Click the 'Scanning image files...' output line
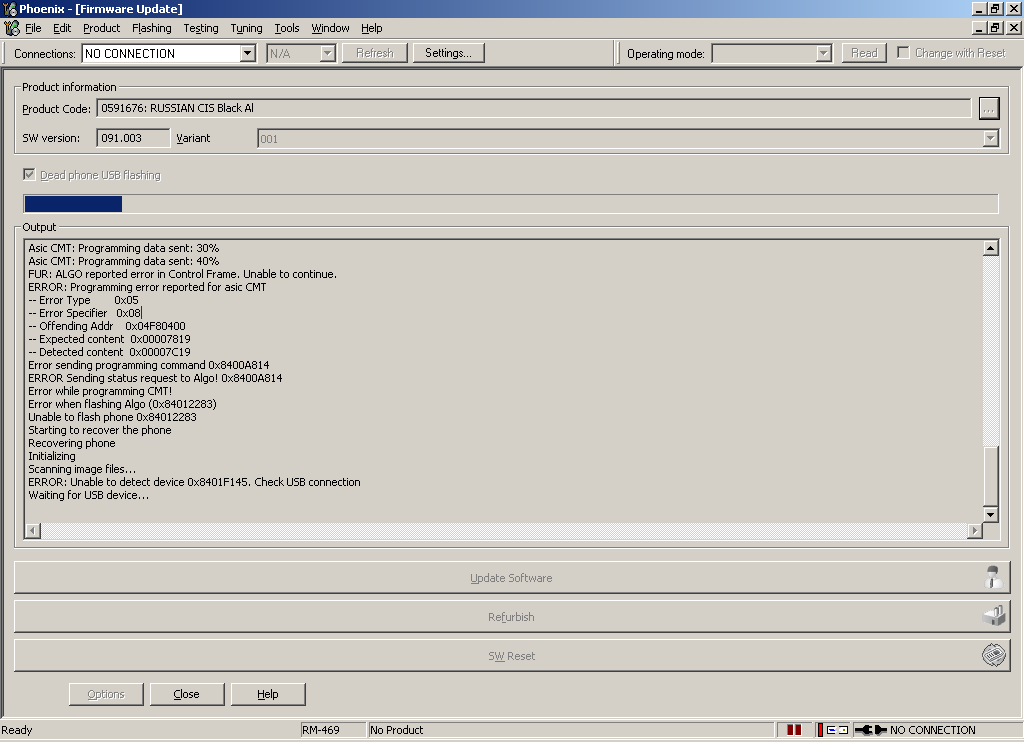 82,469
